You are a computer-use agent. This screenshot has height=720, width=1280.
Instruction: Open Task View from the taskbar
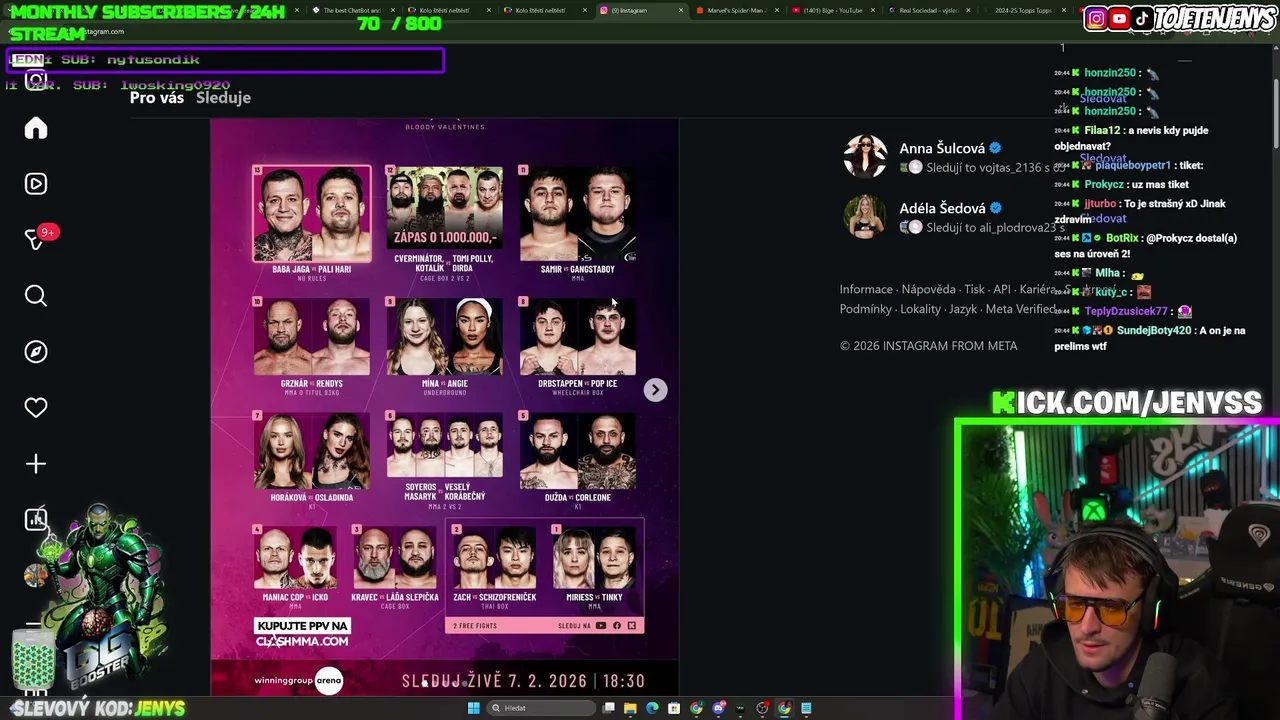608,708
